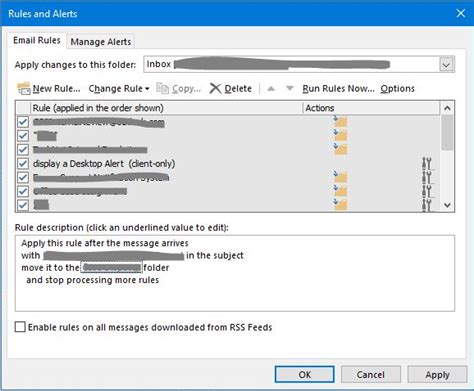Confirm with the OK button

click(x=304, y=374)
